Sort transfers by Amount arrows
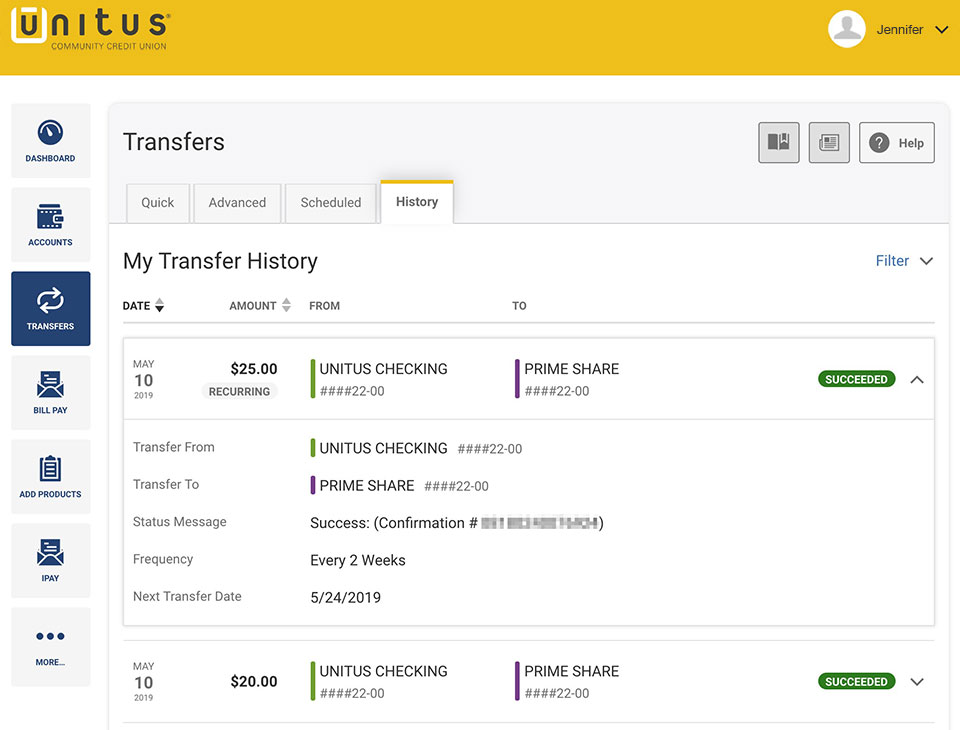This screenshot has width=960, height=730. (x=286, y=305)
